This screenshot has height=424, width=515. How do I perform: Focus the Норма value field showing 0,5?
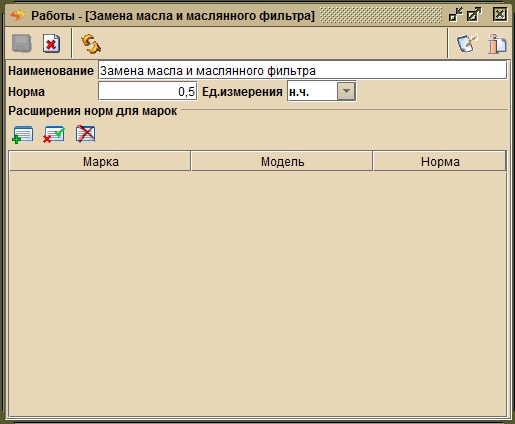(148, 91)
